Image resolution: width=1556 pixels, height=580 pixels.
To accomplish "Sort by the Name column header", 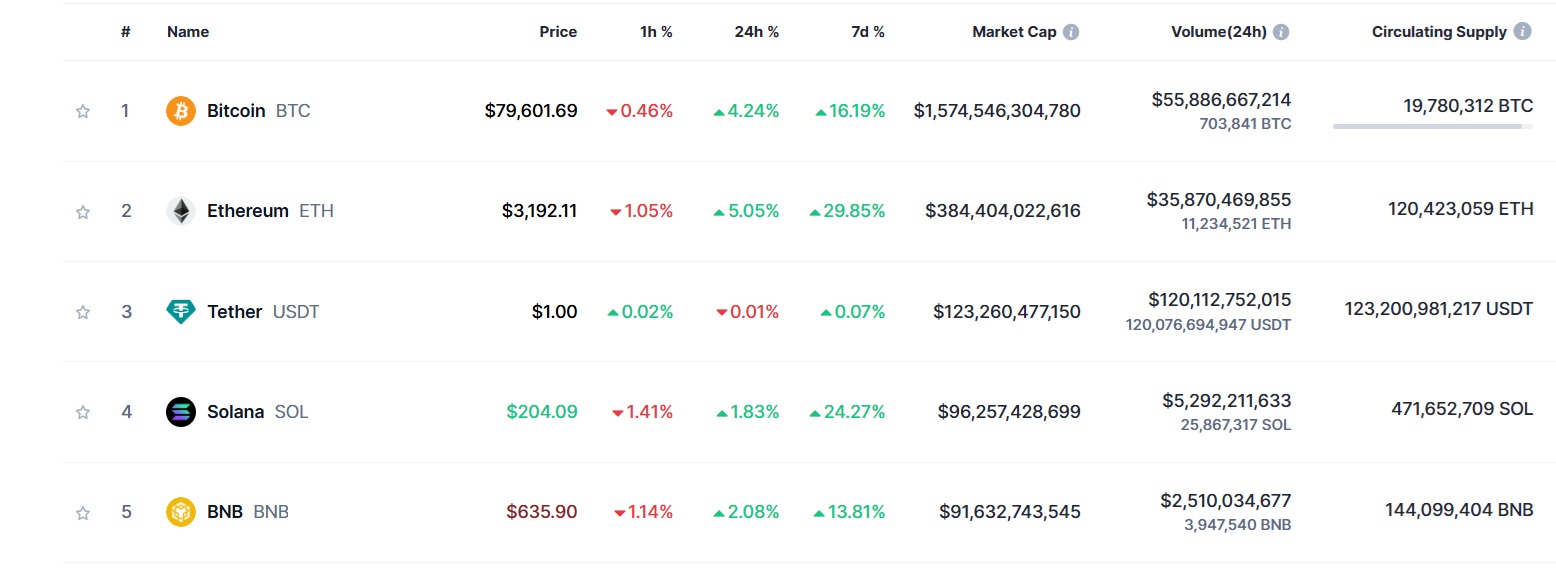I will point(188,32).
